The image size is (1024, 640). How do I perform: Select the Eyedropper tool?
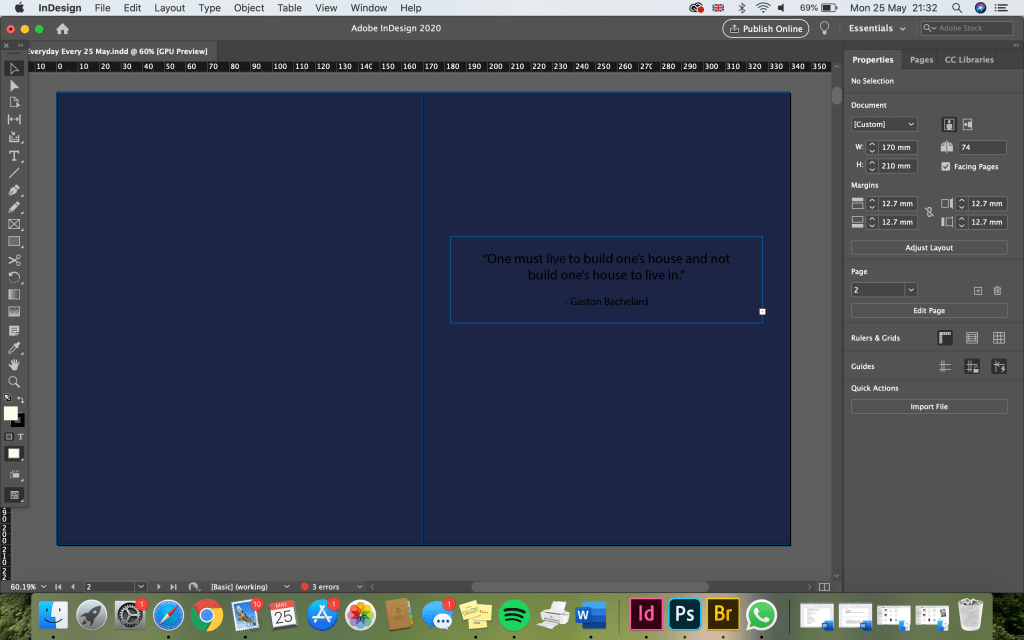(x=14, y=348)
